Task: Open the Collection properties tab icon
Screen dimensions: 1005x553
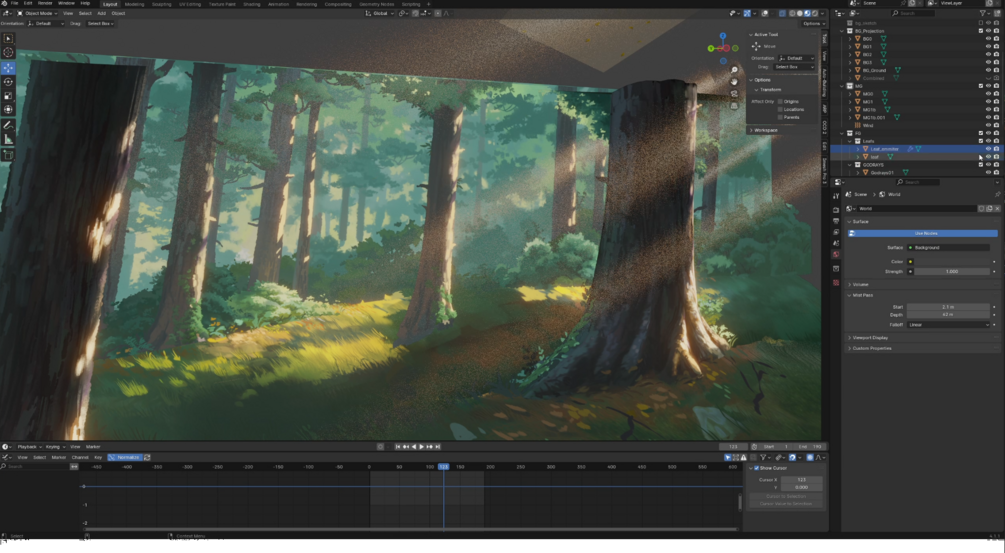Action: pyautogui.click(x=836, y=268)
